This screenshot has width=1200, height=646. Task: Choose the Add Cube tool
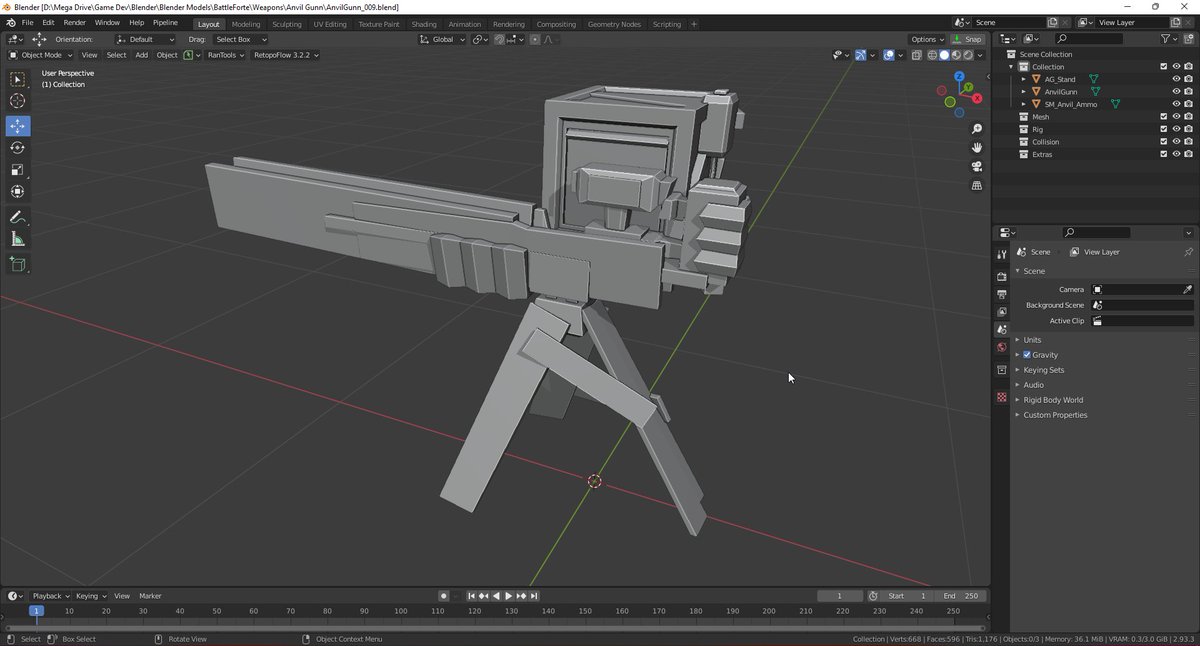tap(18, 265)
